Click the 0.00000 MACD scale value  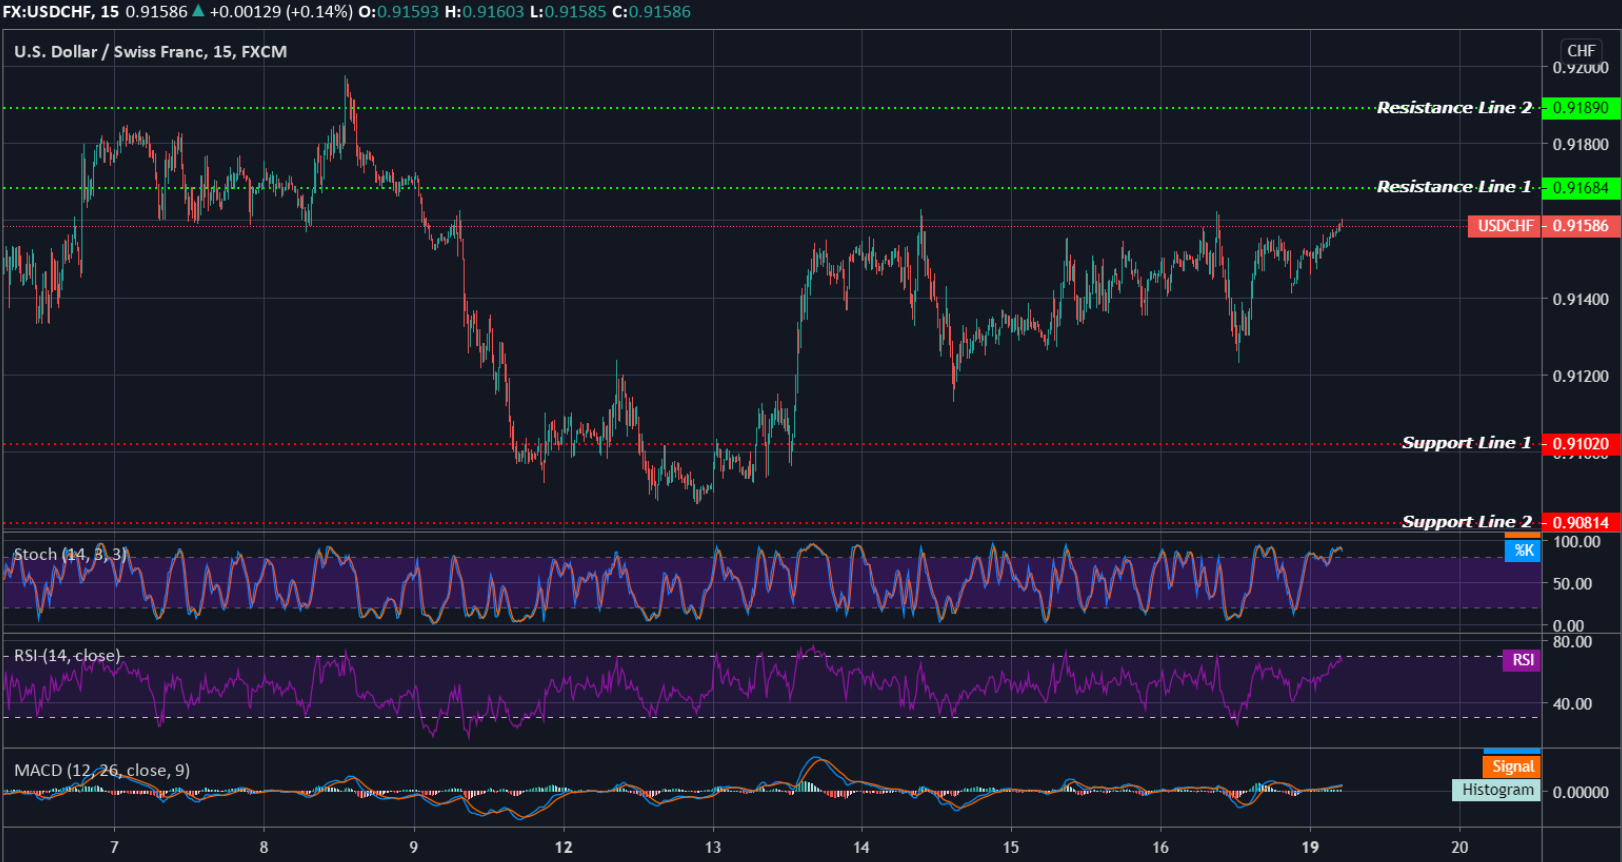[x=1581, y=792]
